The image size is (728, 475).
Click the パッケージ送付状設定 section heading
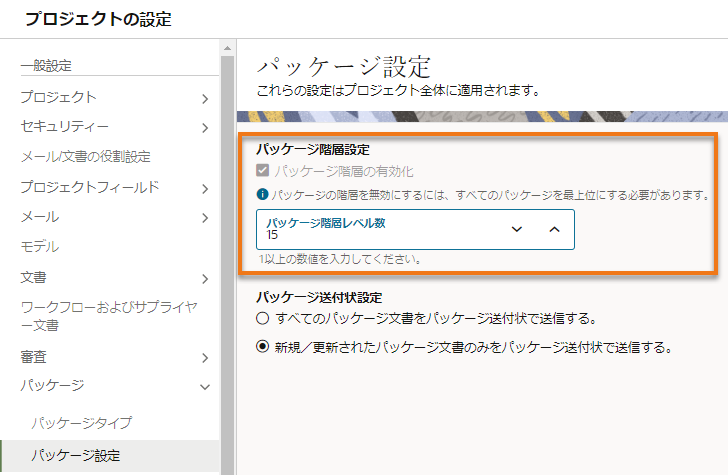pos(319,297)
